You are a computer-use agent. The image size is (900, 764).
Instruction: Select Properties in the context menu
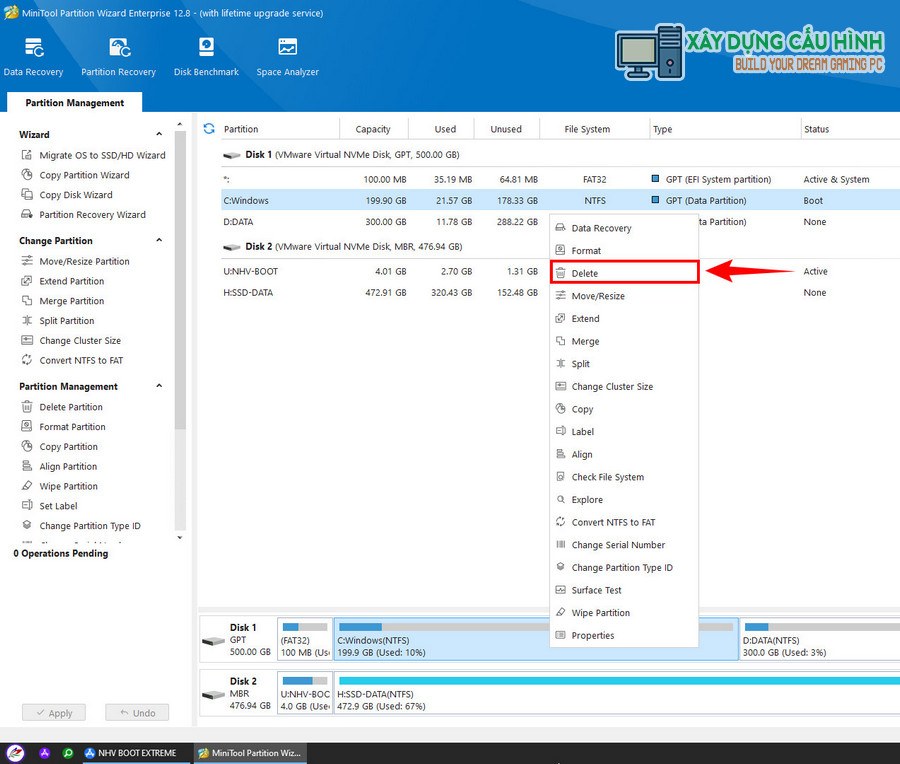point(592,636)
